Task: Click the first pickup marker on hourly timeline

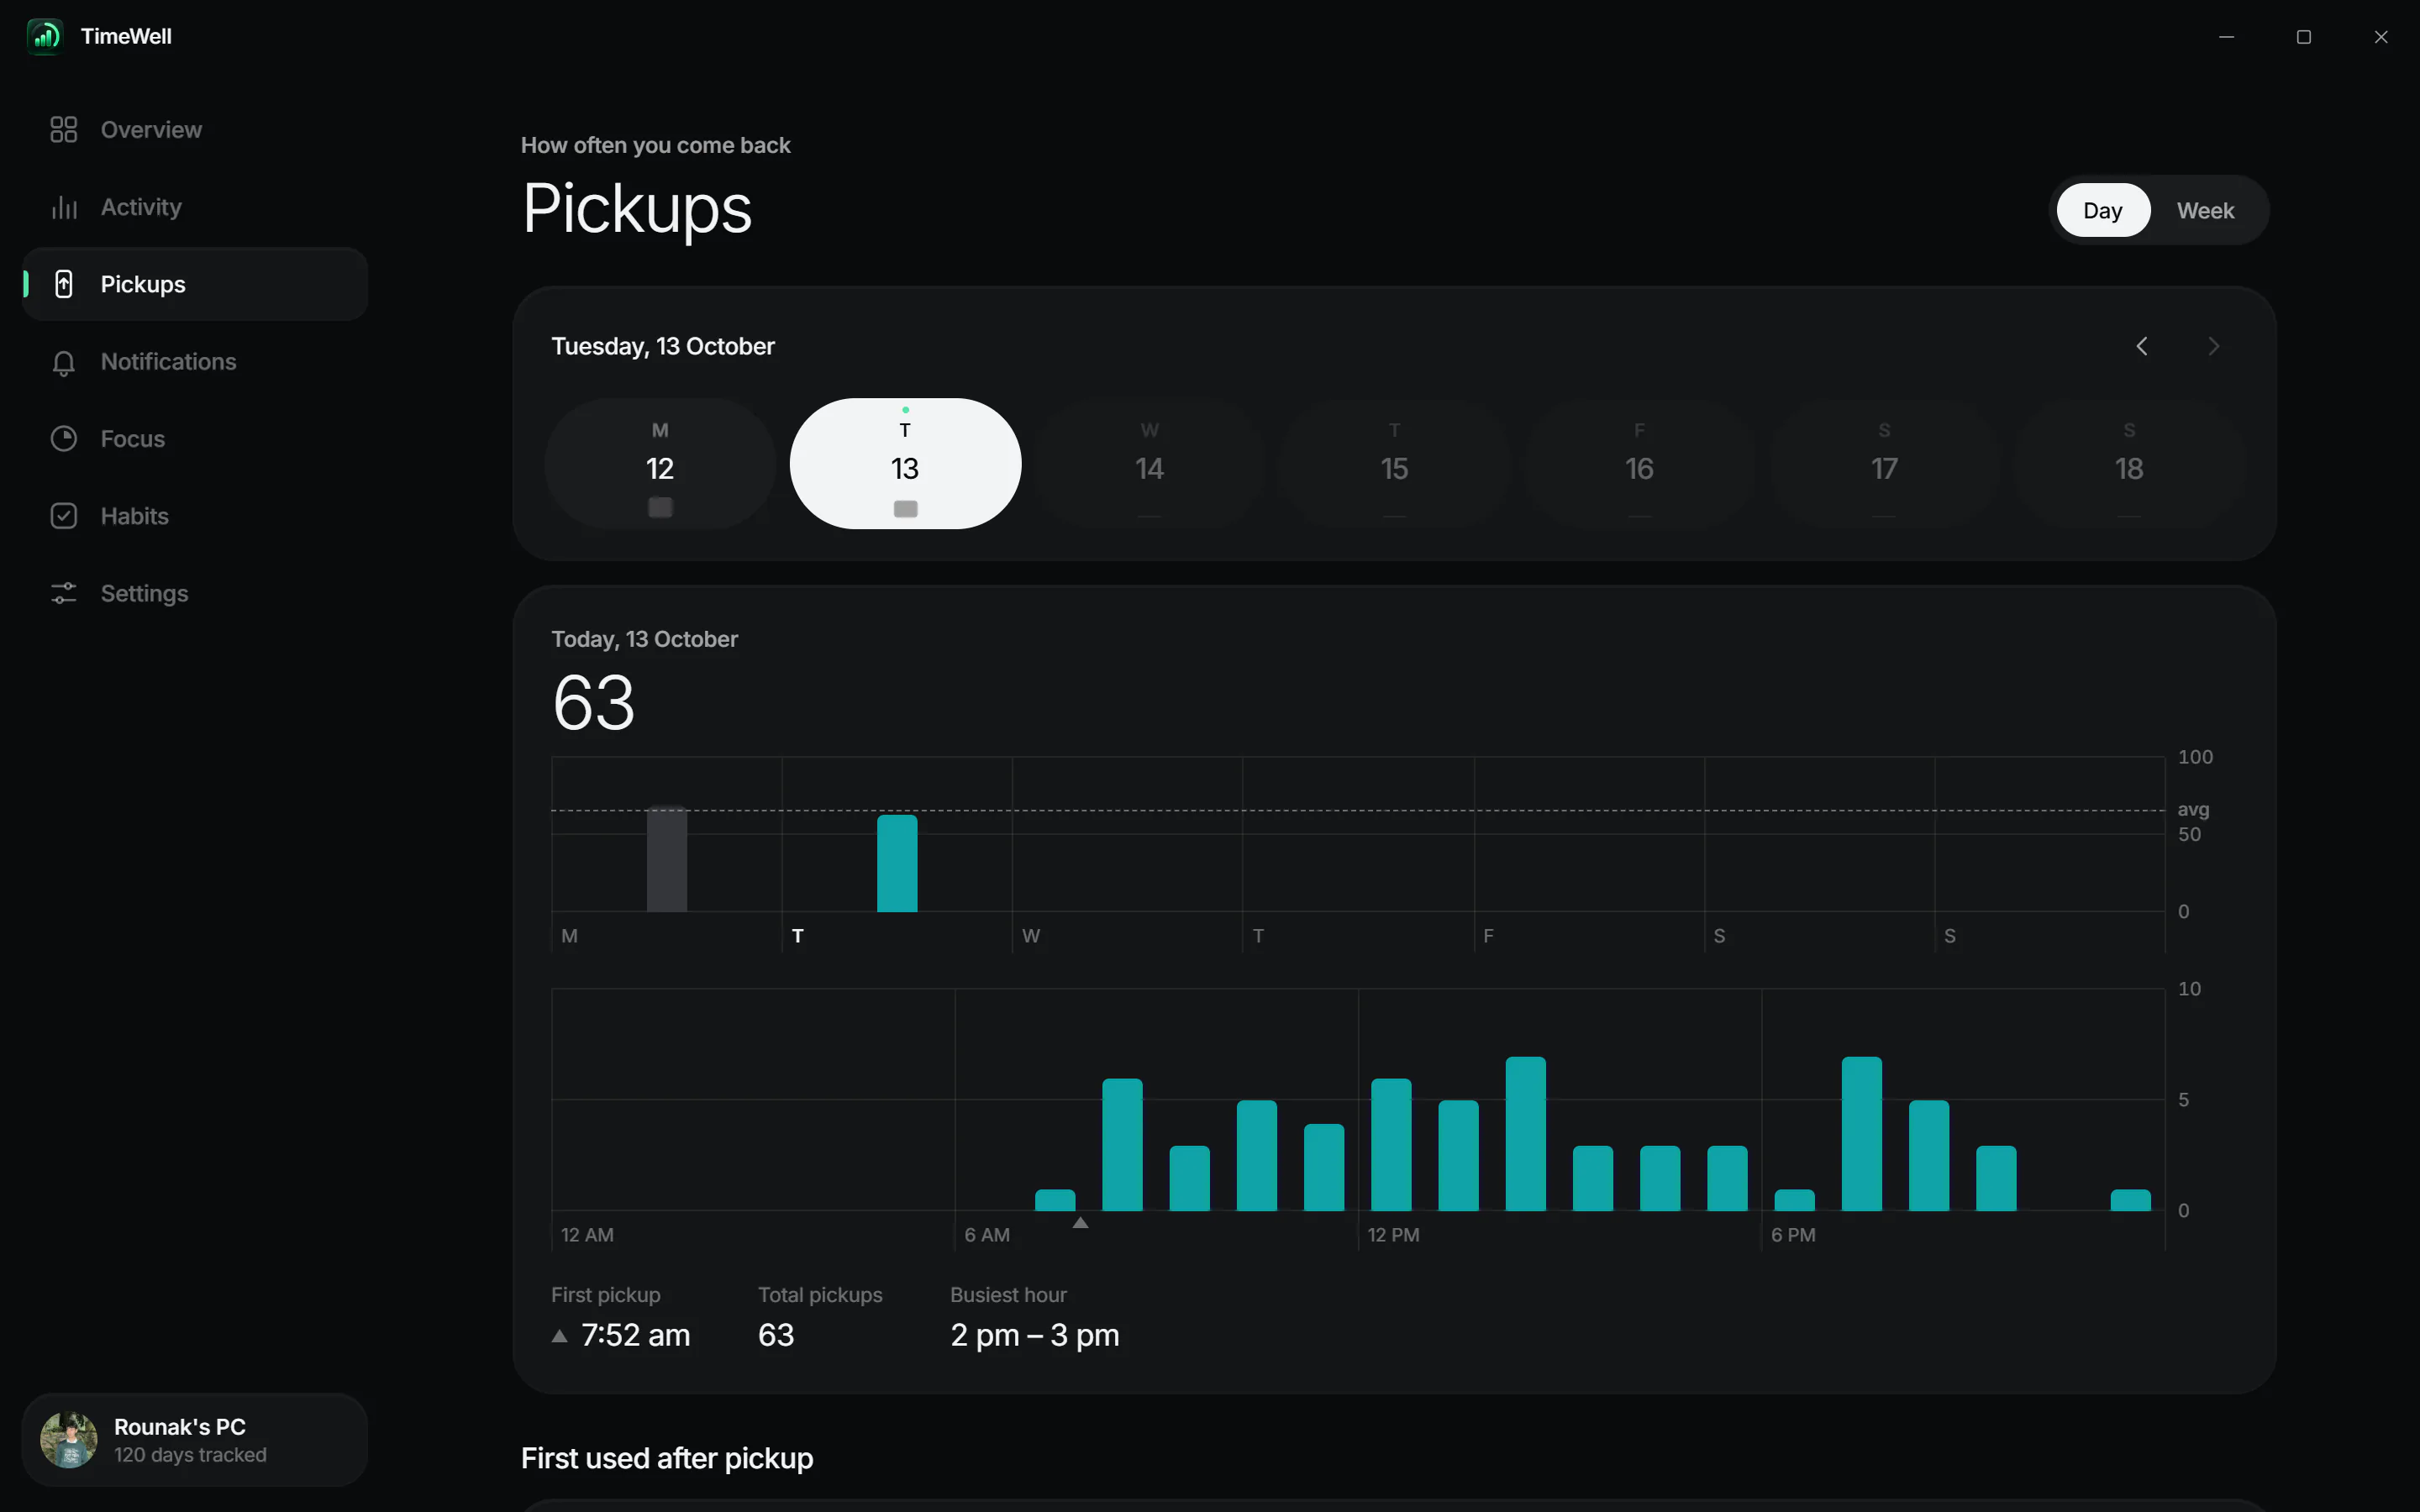Action: click(x=1080, y=1223)
